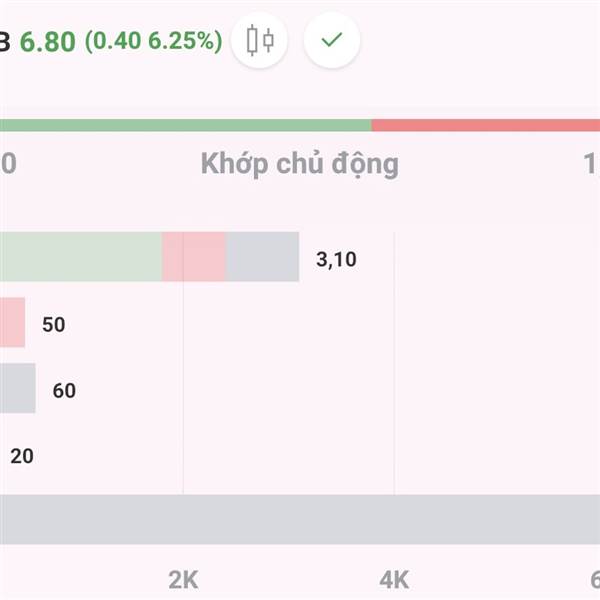Viewport: 600px width, 600px height.
Task: Select the 60 volume value
Action: (64, 391)
